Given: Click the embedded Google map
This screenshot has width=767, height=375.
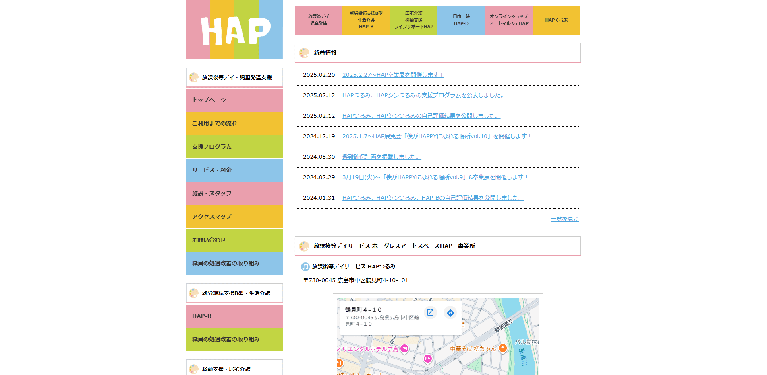Looking at the screenshot, I should pos(438,336).
